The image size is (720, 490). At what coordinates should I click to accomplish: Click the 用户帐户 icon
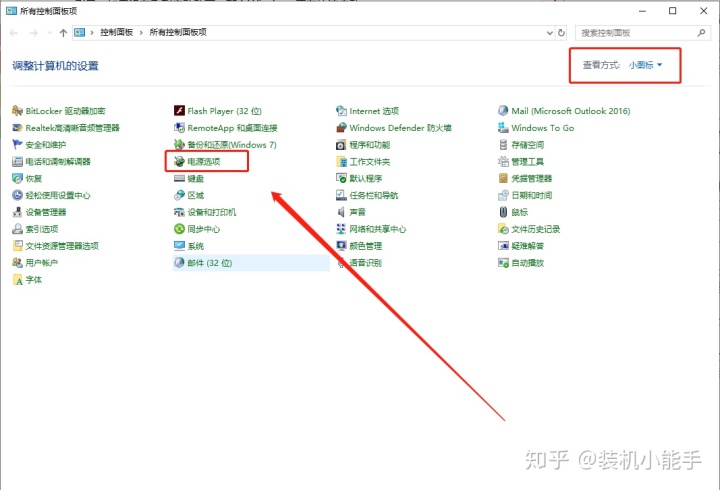point(17,263)
